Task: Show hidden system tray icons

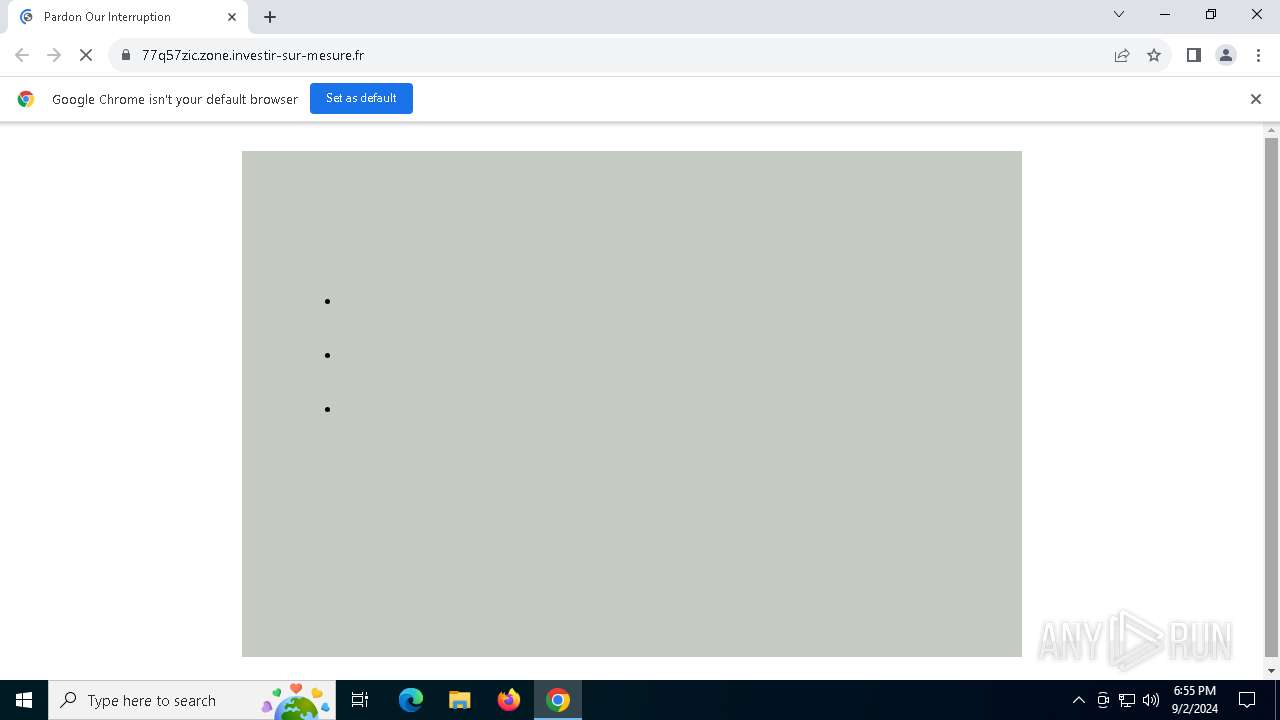Action: tap(1078, 700)
